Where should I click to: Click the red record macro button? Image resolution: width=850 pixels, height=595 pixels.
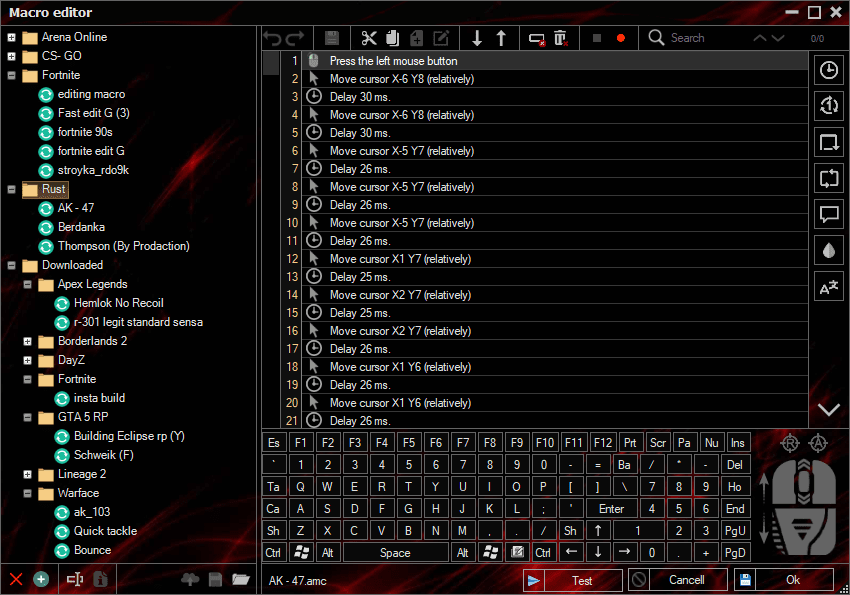(x=621, y=38)
